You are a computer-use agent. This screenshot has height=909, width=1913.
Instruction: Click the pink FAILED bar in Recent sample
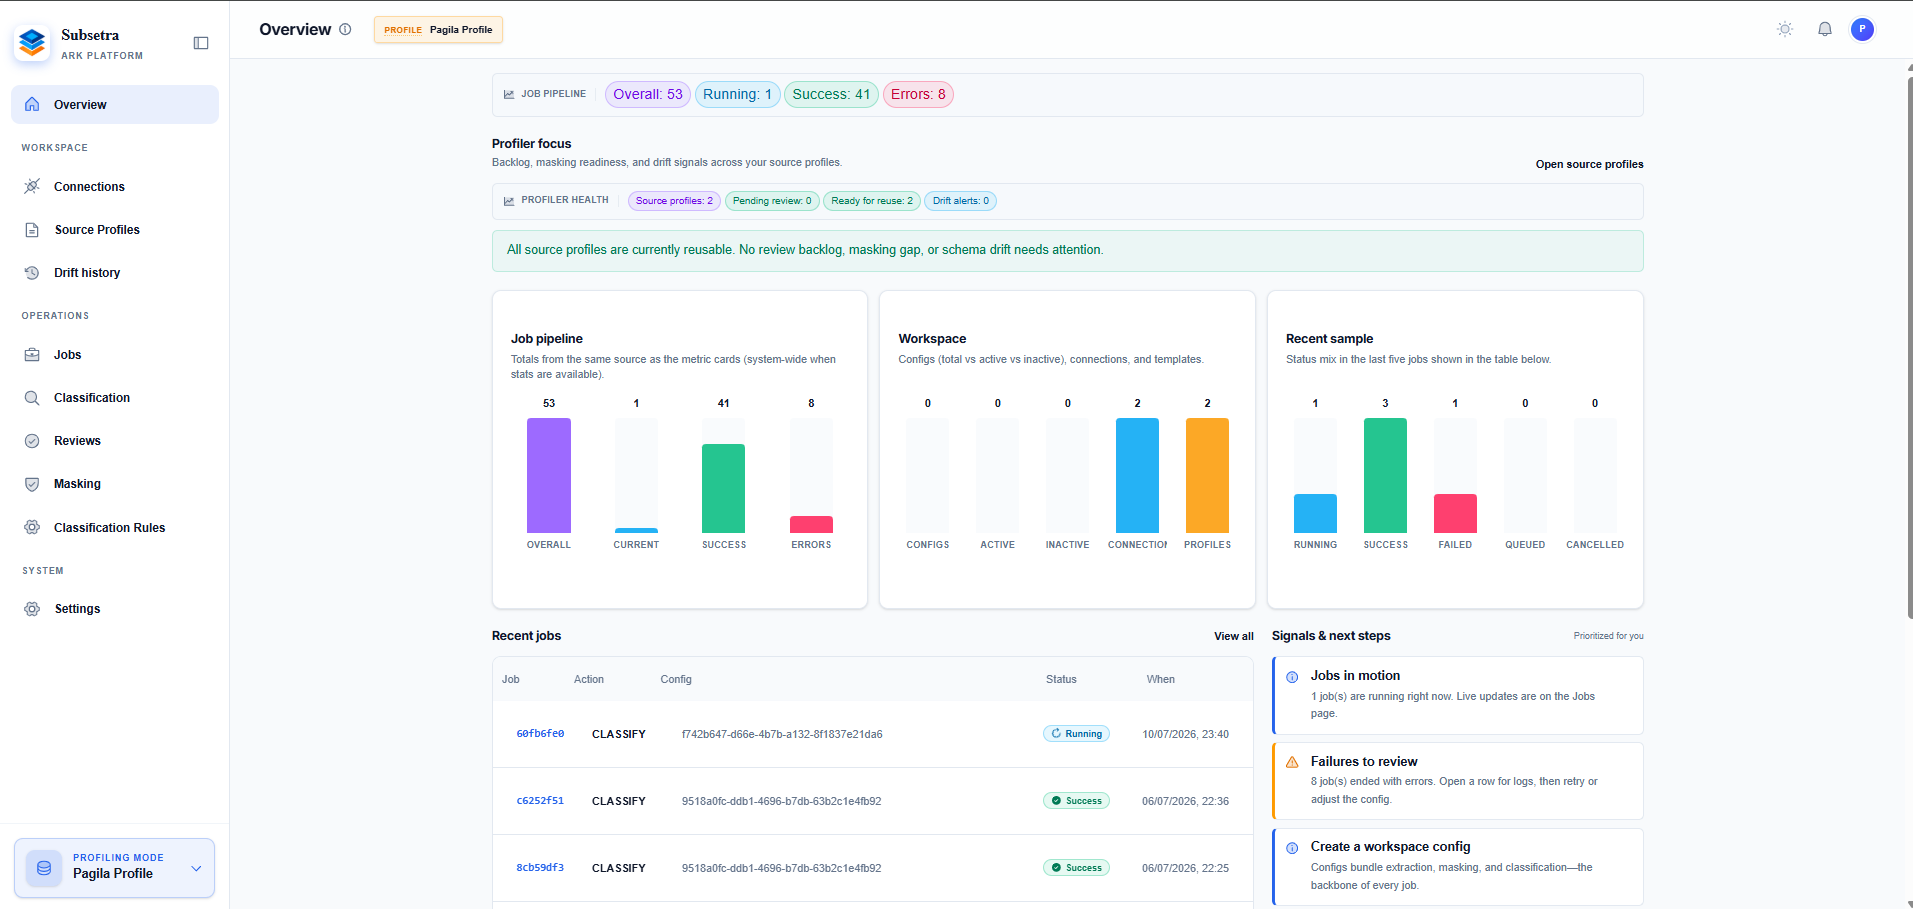pyautogui.click(x=1455, y=513)
